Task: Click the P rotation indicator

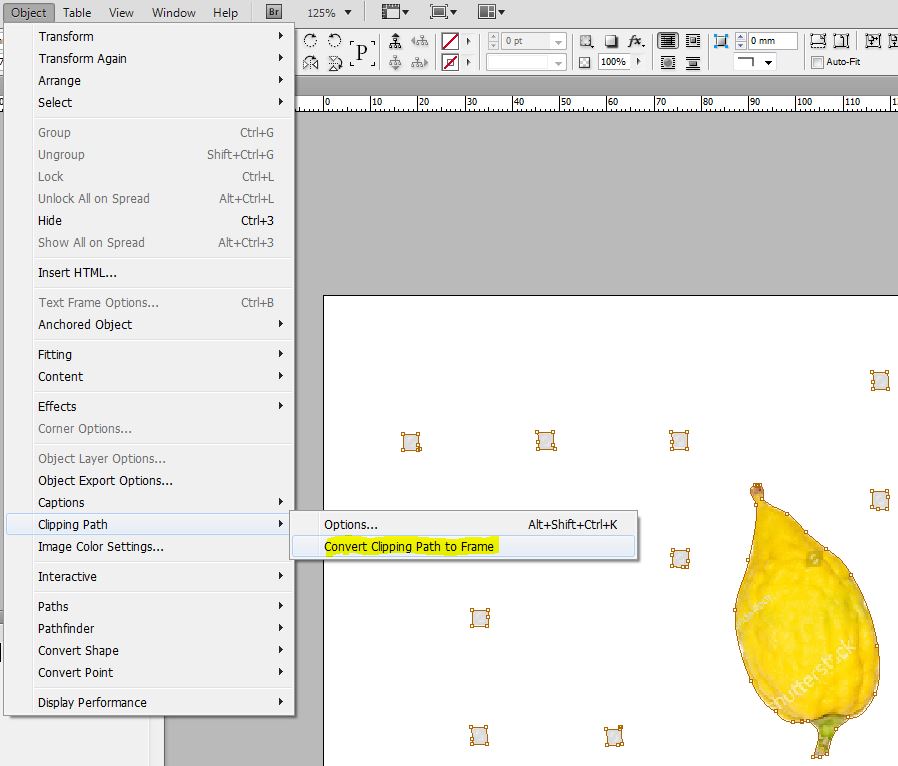Action: (x=362, y=53)
